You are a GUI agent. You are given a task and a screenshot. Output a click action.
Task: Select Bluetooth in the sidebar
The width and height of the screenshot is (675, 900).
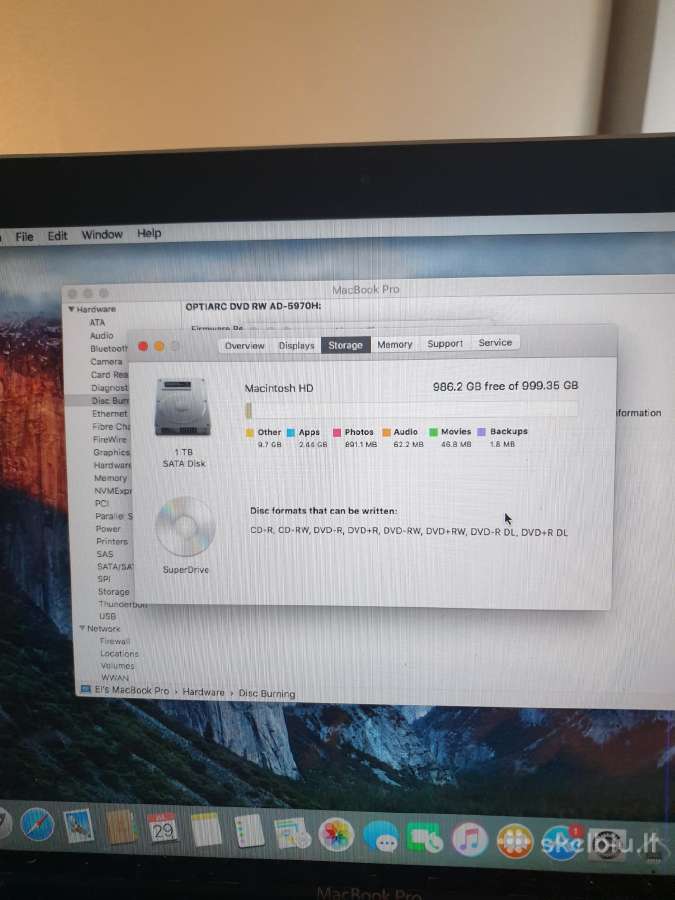click(x=108, y=348)
